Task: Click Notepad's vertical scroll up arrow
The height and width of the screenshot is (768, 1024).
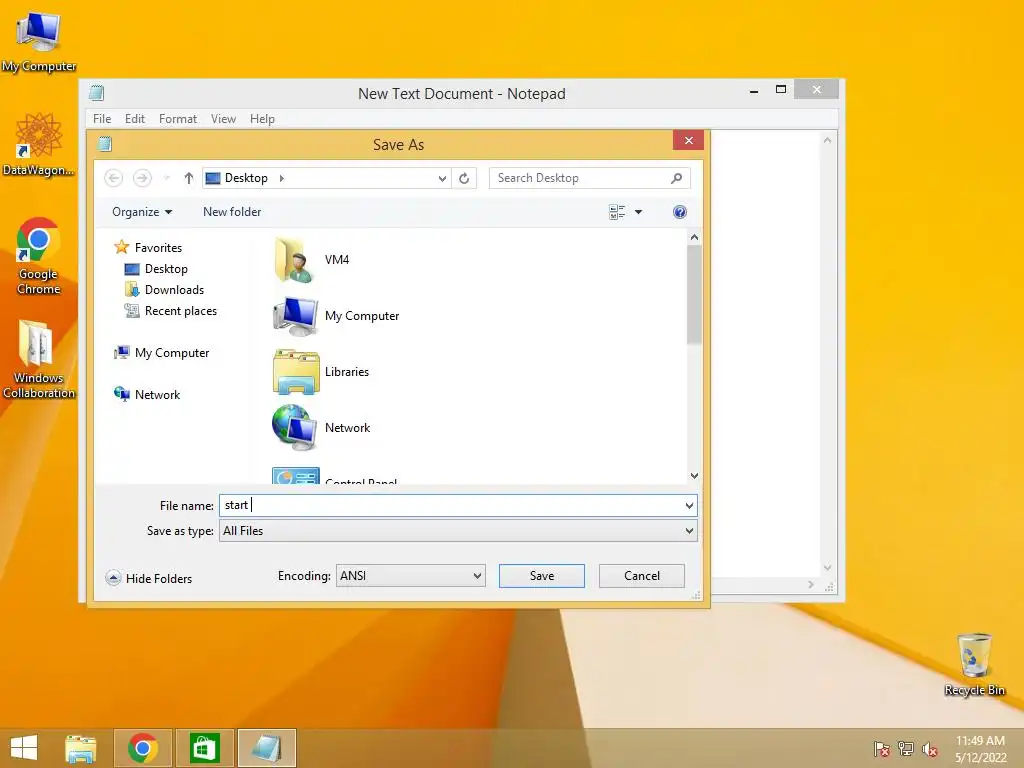Action: point(827,140)
